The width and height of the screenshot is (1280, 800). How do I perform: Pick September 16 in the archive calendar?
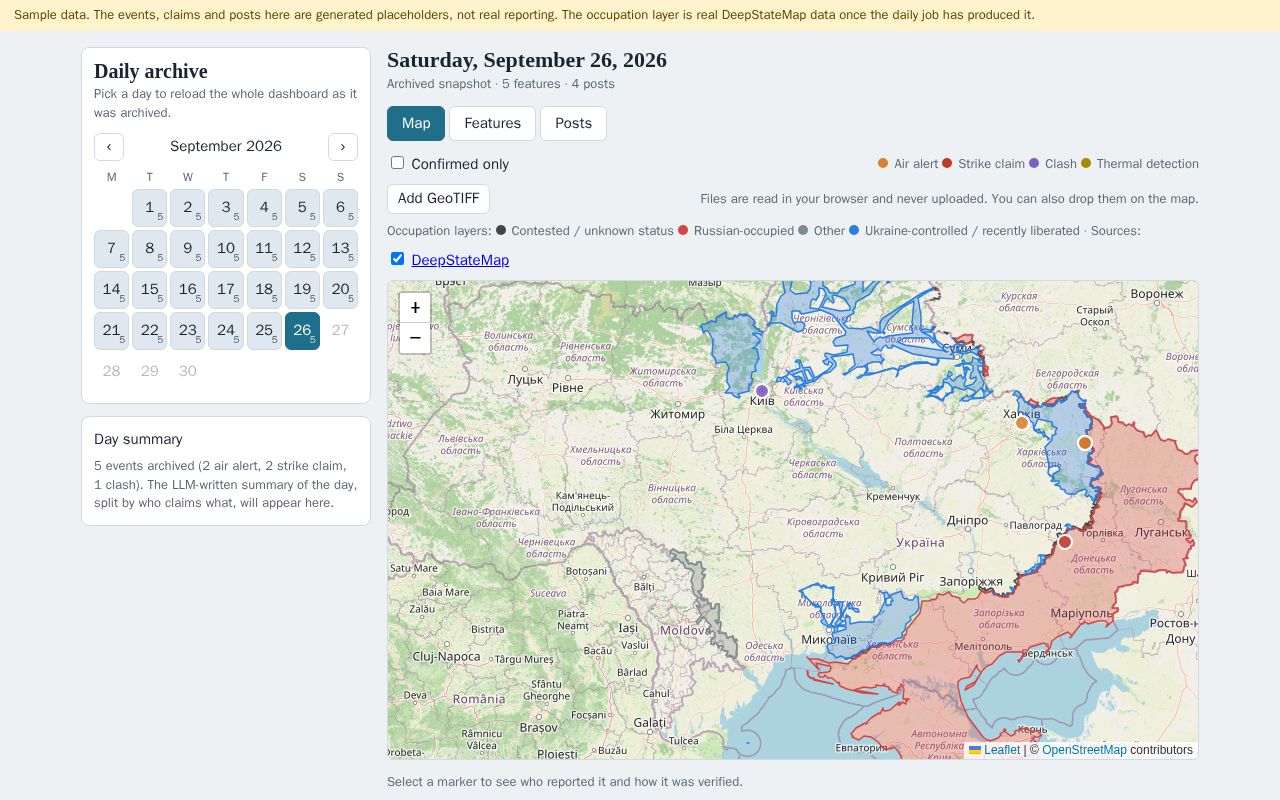point(187,290)
